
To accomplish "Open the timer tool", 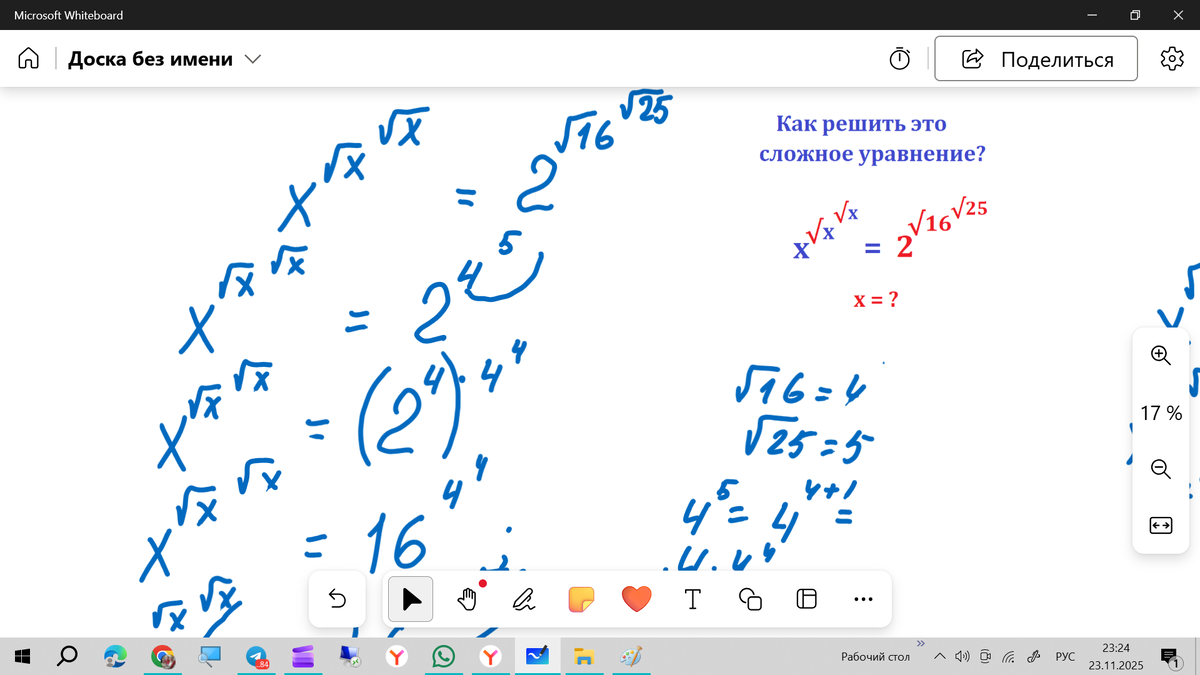I will pos(899,59).
